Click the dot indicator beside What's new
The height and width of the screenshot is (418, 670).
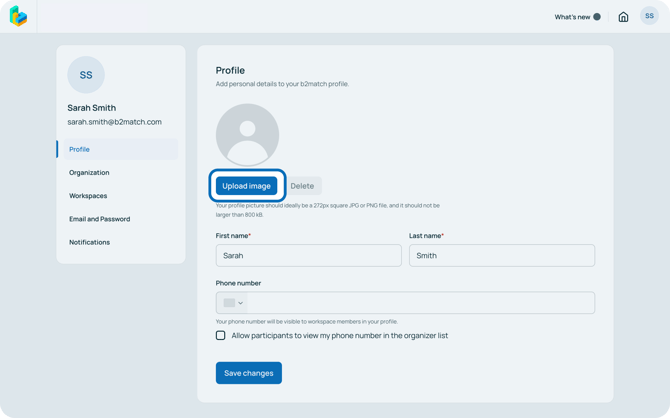[597, 17]
